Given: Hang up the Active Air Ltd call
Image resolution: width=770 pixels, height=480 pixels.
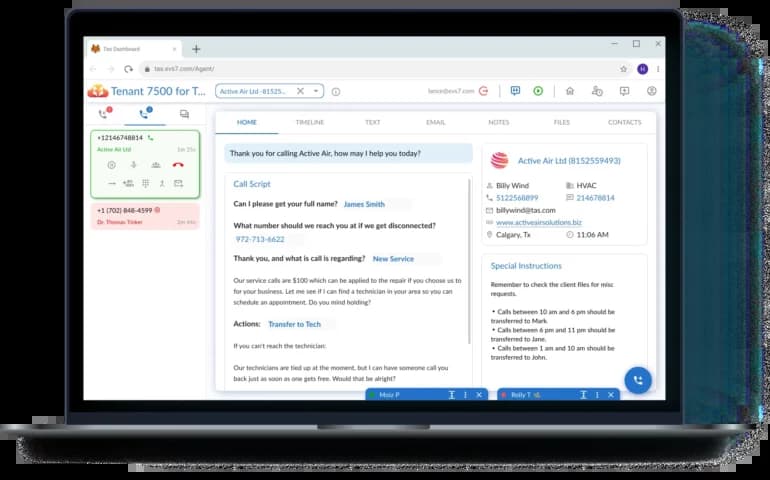Looking at the screenshot, I should [178, 165].
